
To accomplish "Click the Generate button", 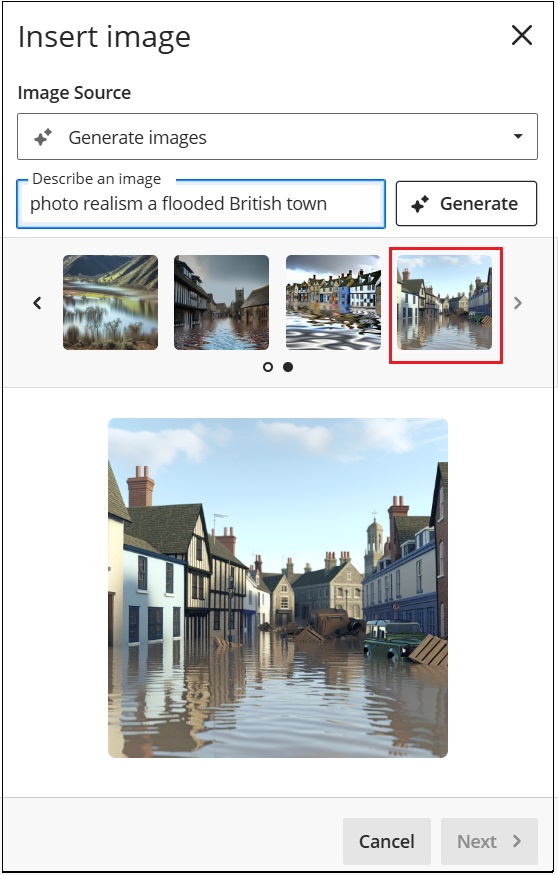I will 466,204.
